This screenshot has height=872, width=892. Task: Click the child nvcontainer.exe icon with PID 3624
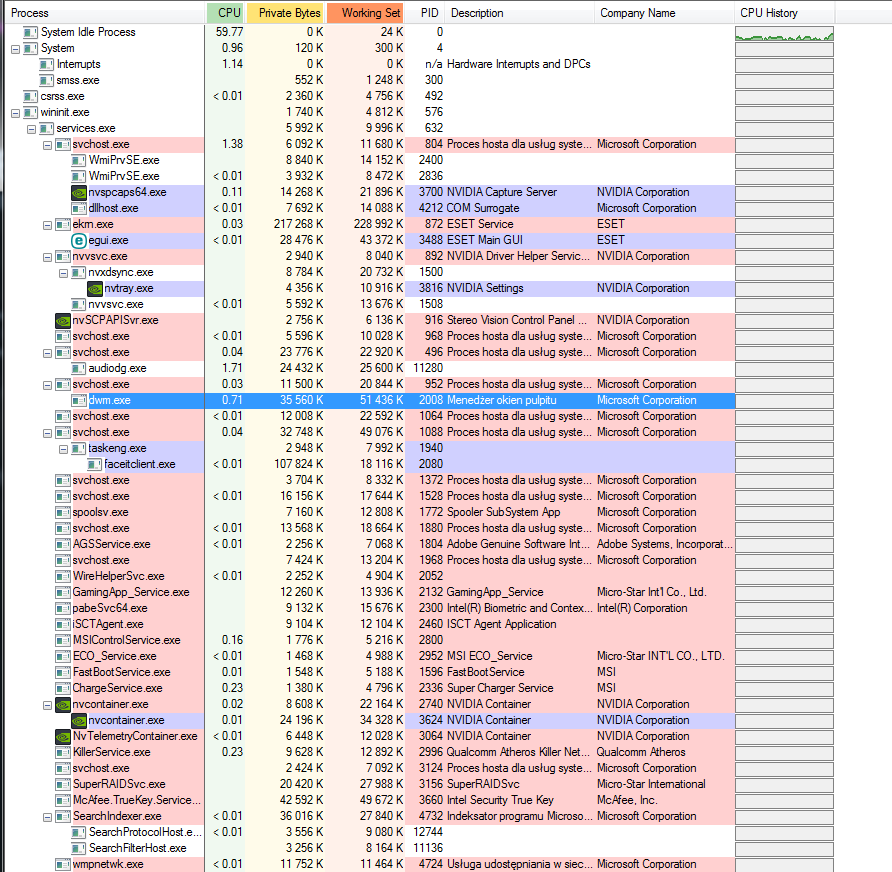click(79, 720)
